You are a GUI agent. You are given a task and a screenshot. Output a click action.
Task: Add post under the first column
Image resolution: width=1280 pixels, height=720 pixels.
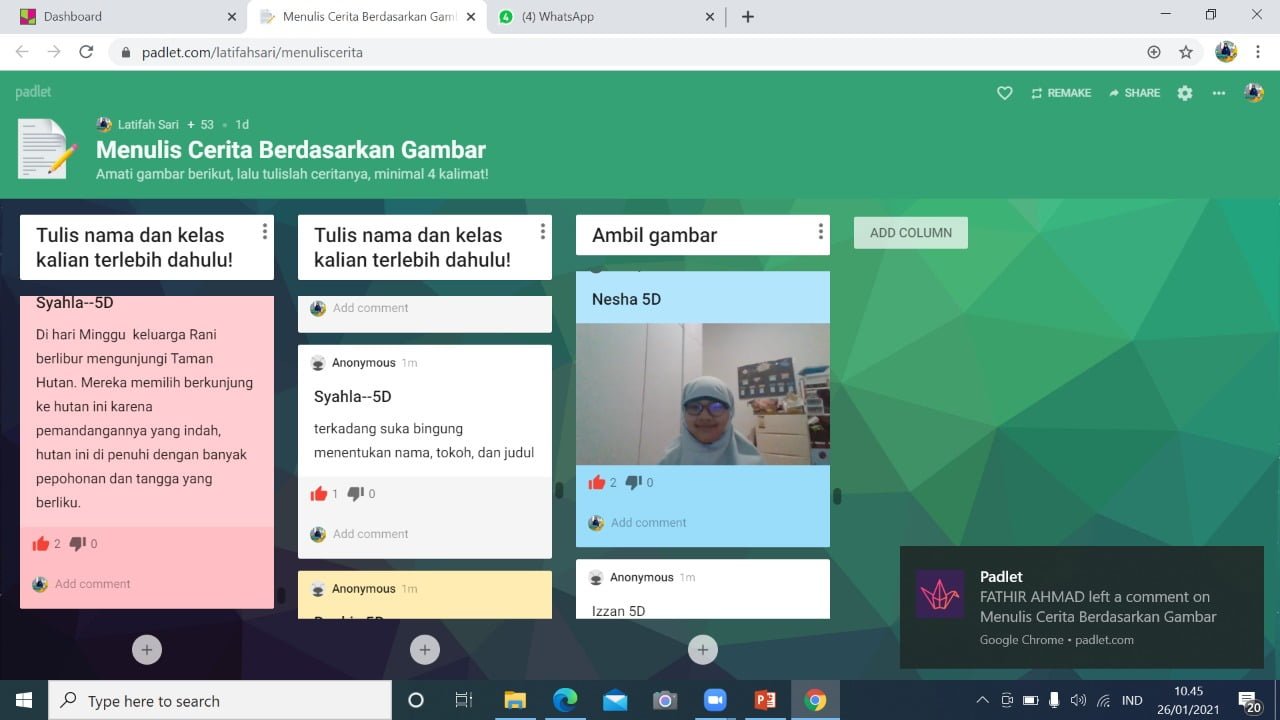(146, 649)
